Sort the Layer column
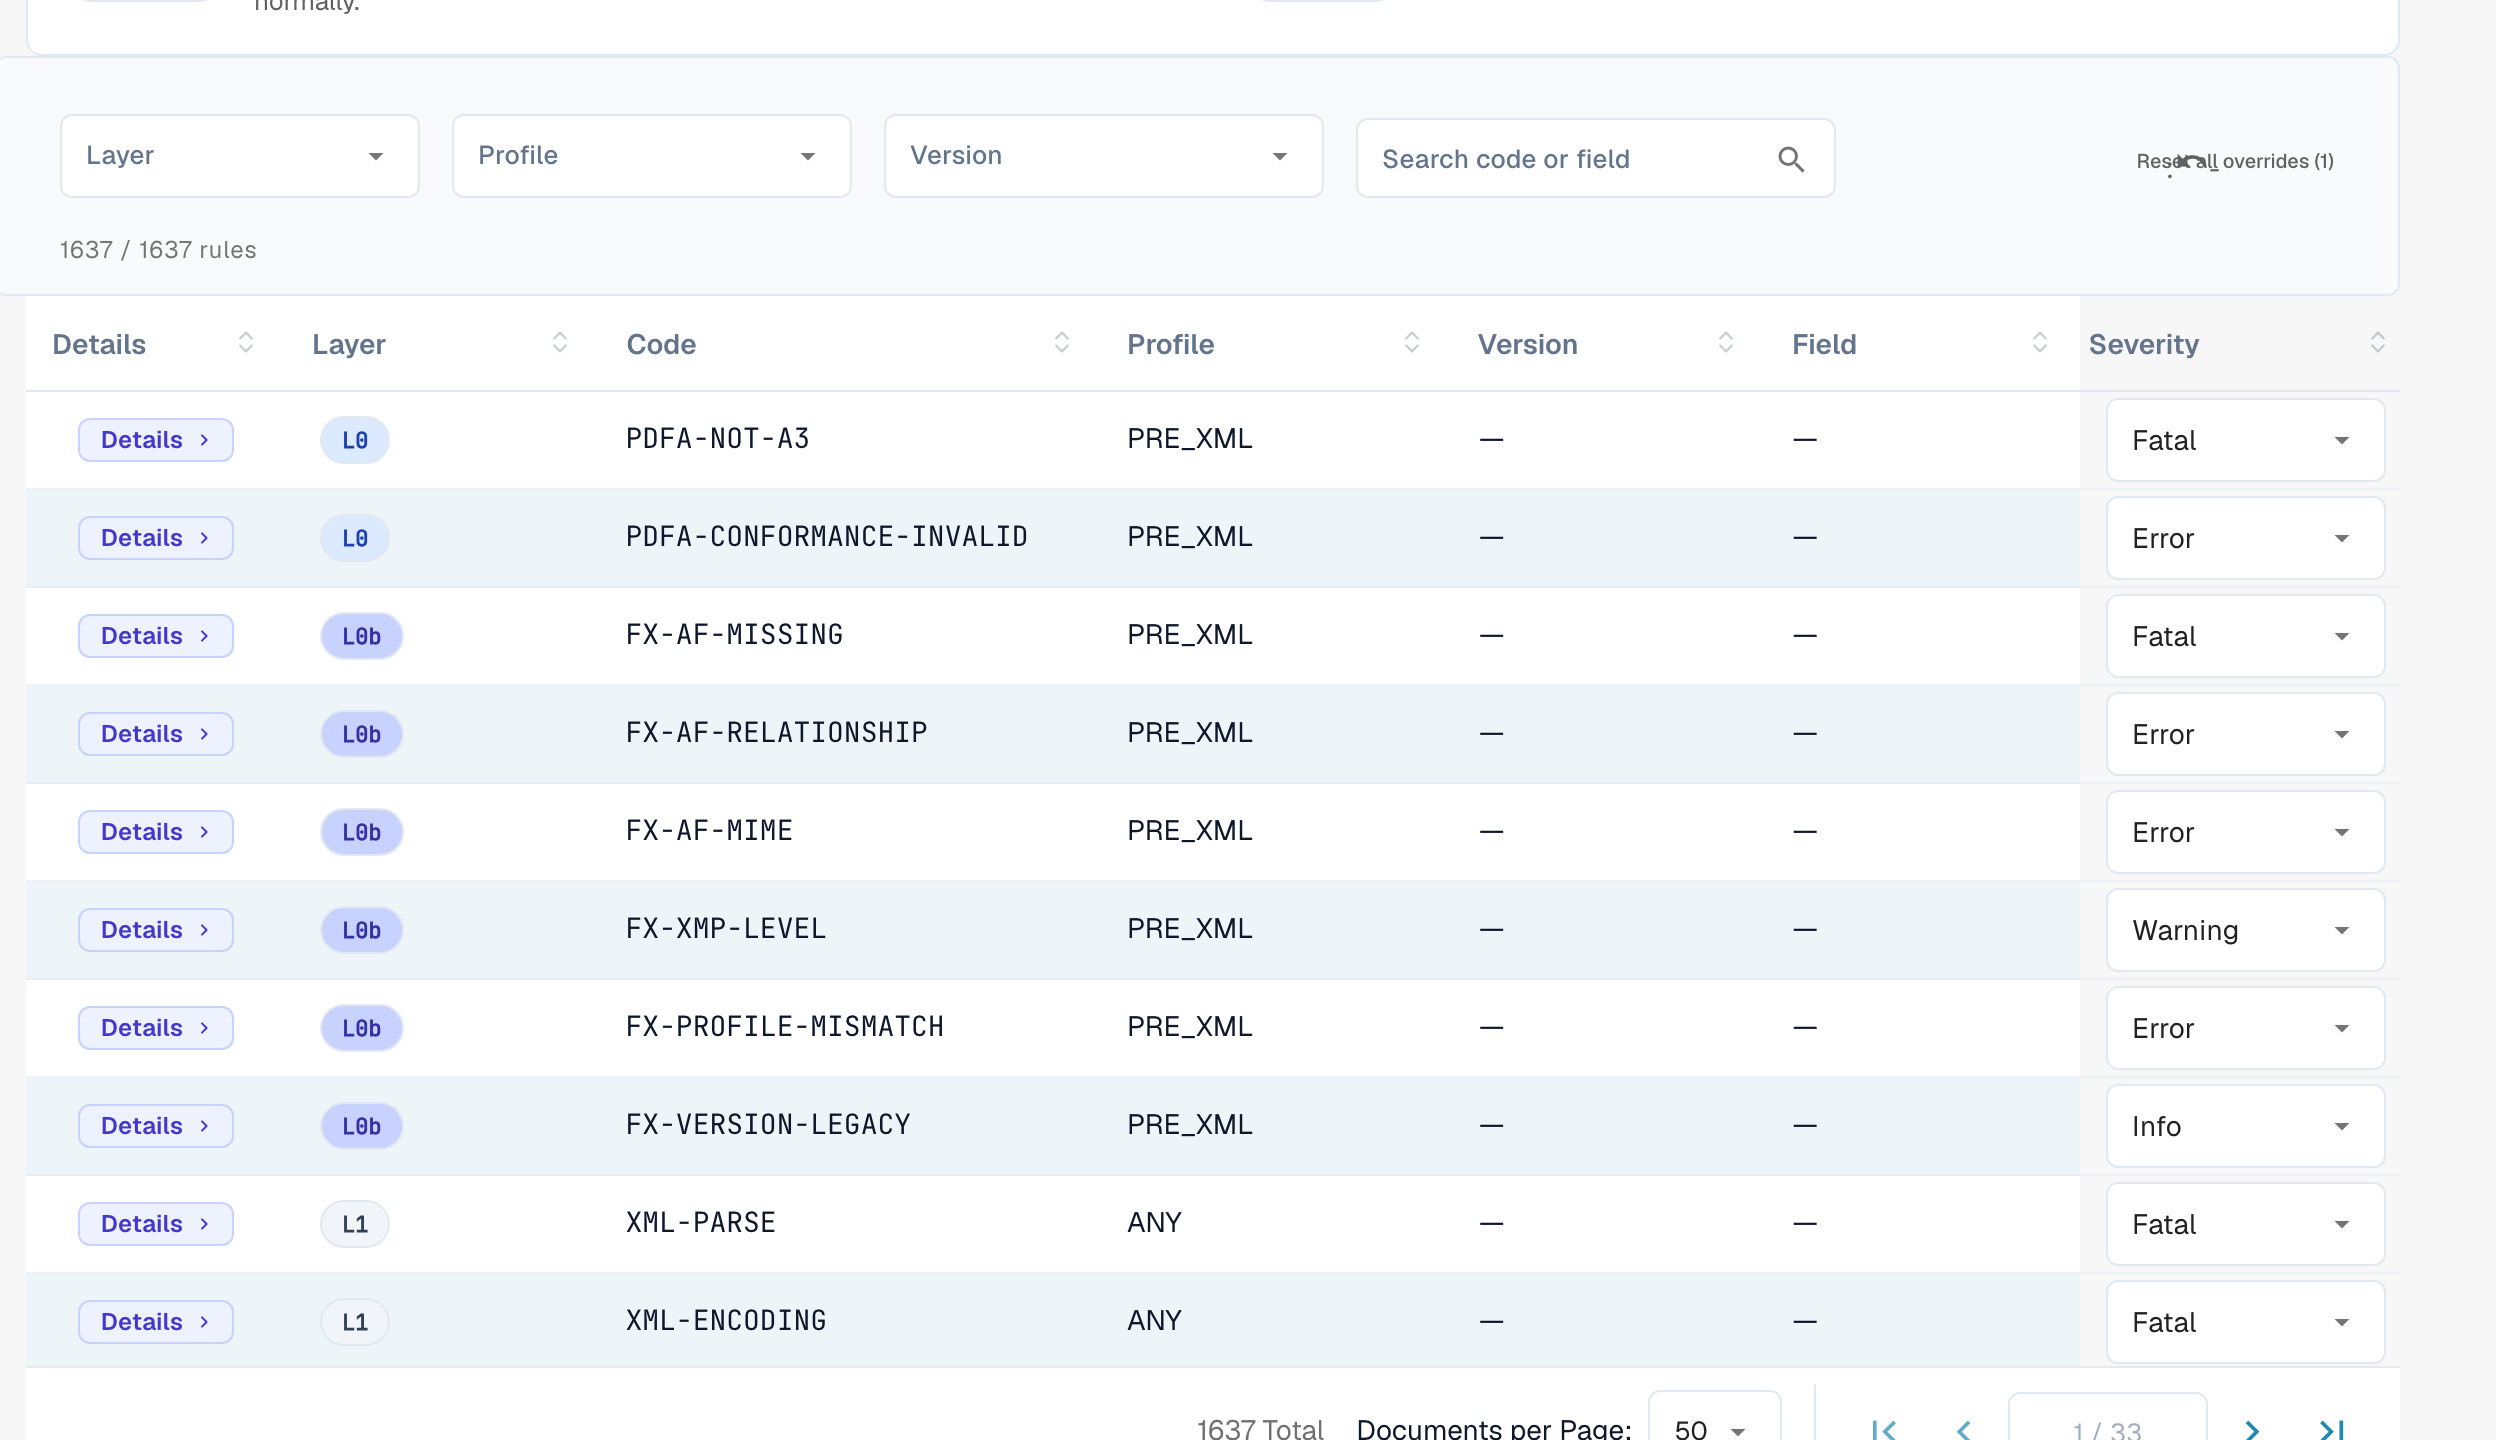This screenshot has height=1440, width=2496. pos(559,343)
